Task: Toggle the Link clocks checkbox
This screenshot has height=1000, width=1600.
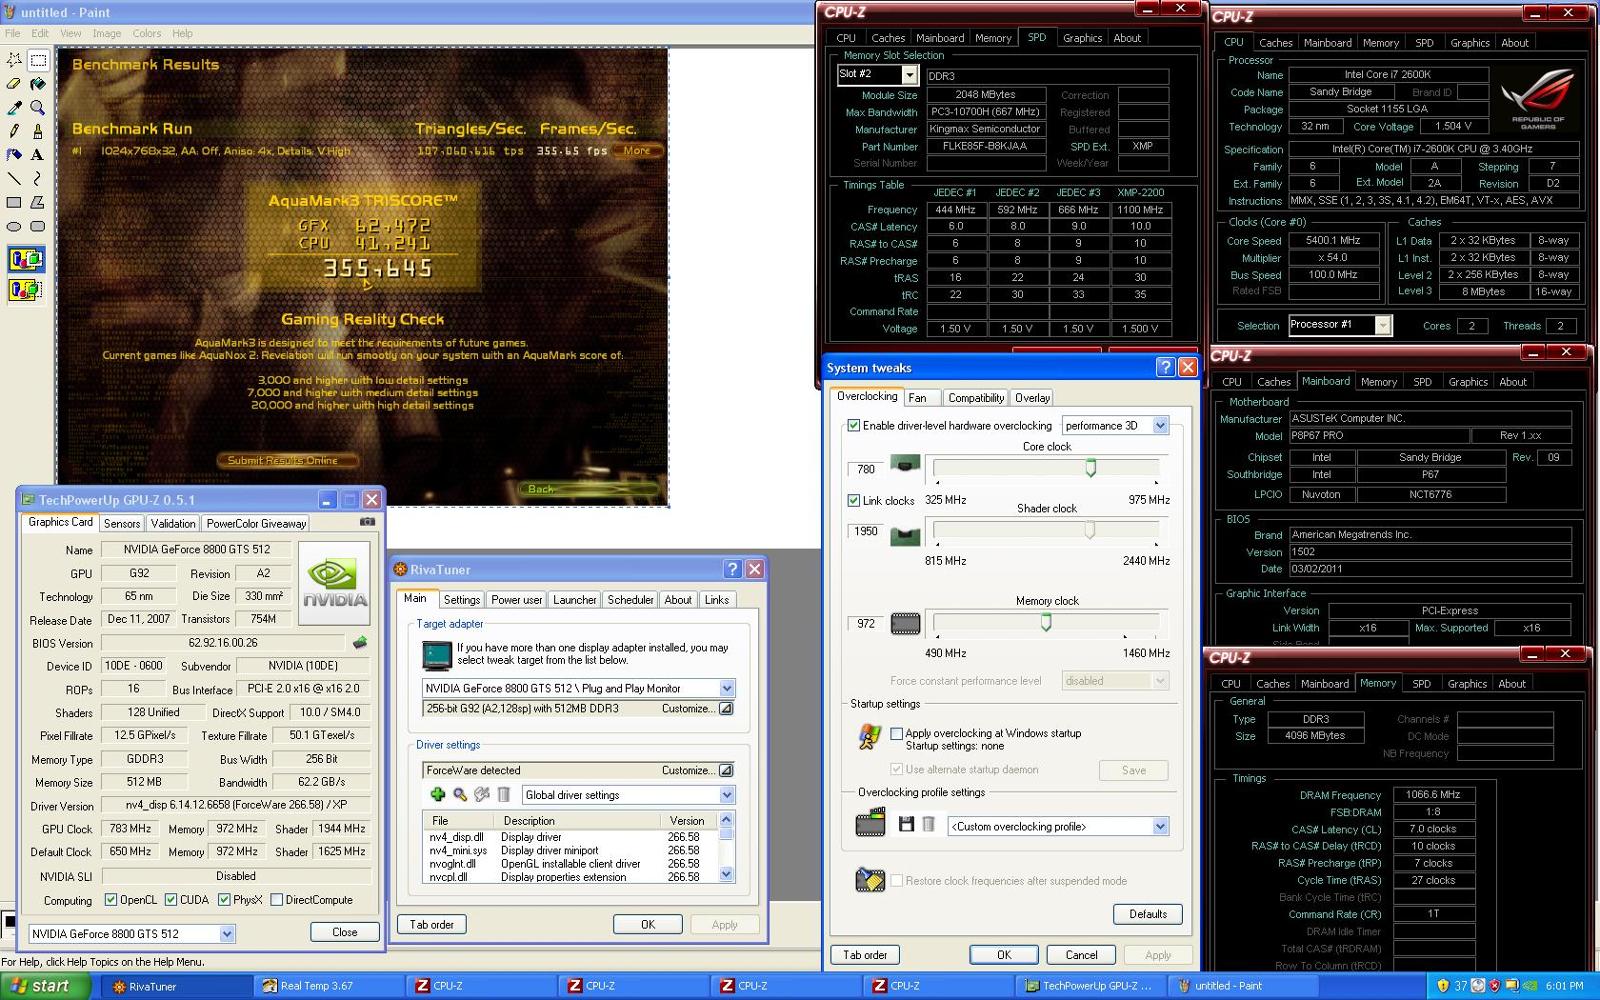Action: click(x=854, y=500)
